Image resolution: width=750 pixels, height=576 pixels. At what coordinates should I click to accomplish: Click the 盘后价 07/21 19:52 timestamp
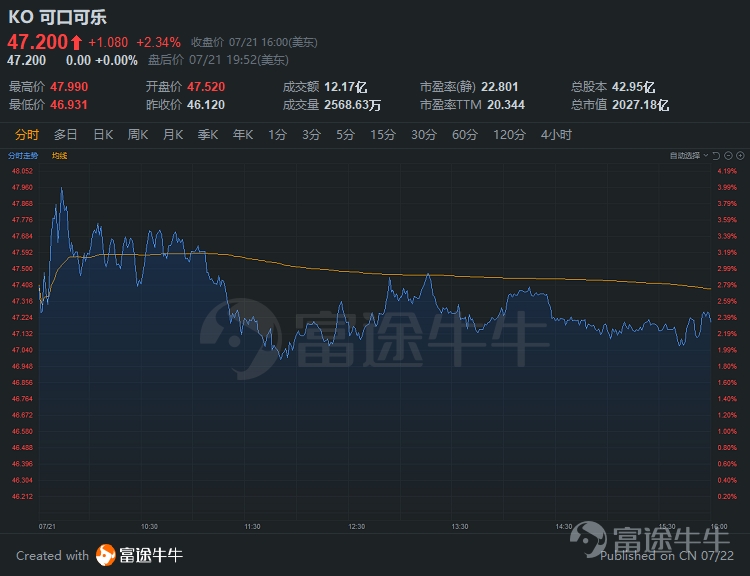[218, 60]
